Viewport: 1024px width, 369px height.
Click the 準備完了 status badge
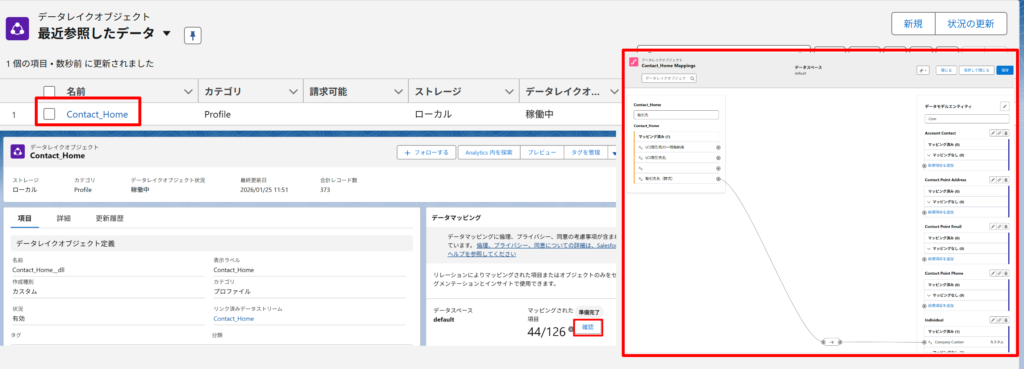pos(590,313)
